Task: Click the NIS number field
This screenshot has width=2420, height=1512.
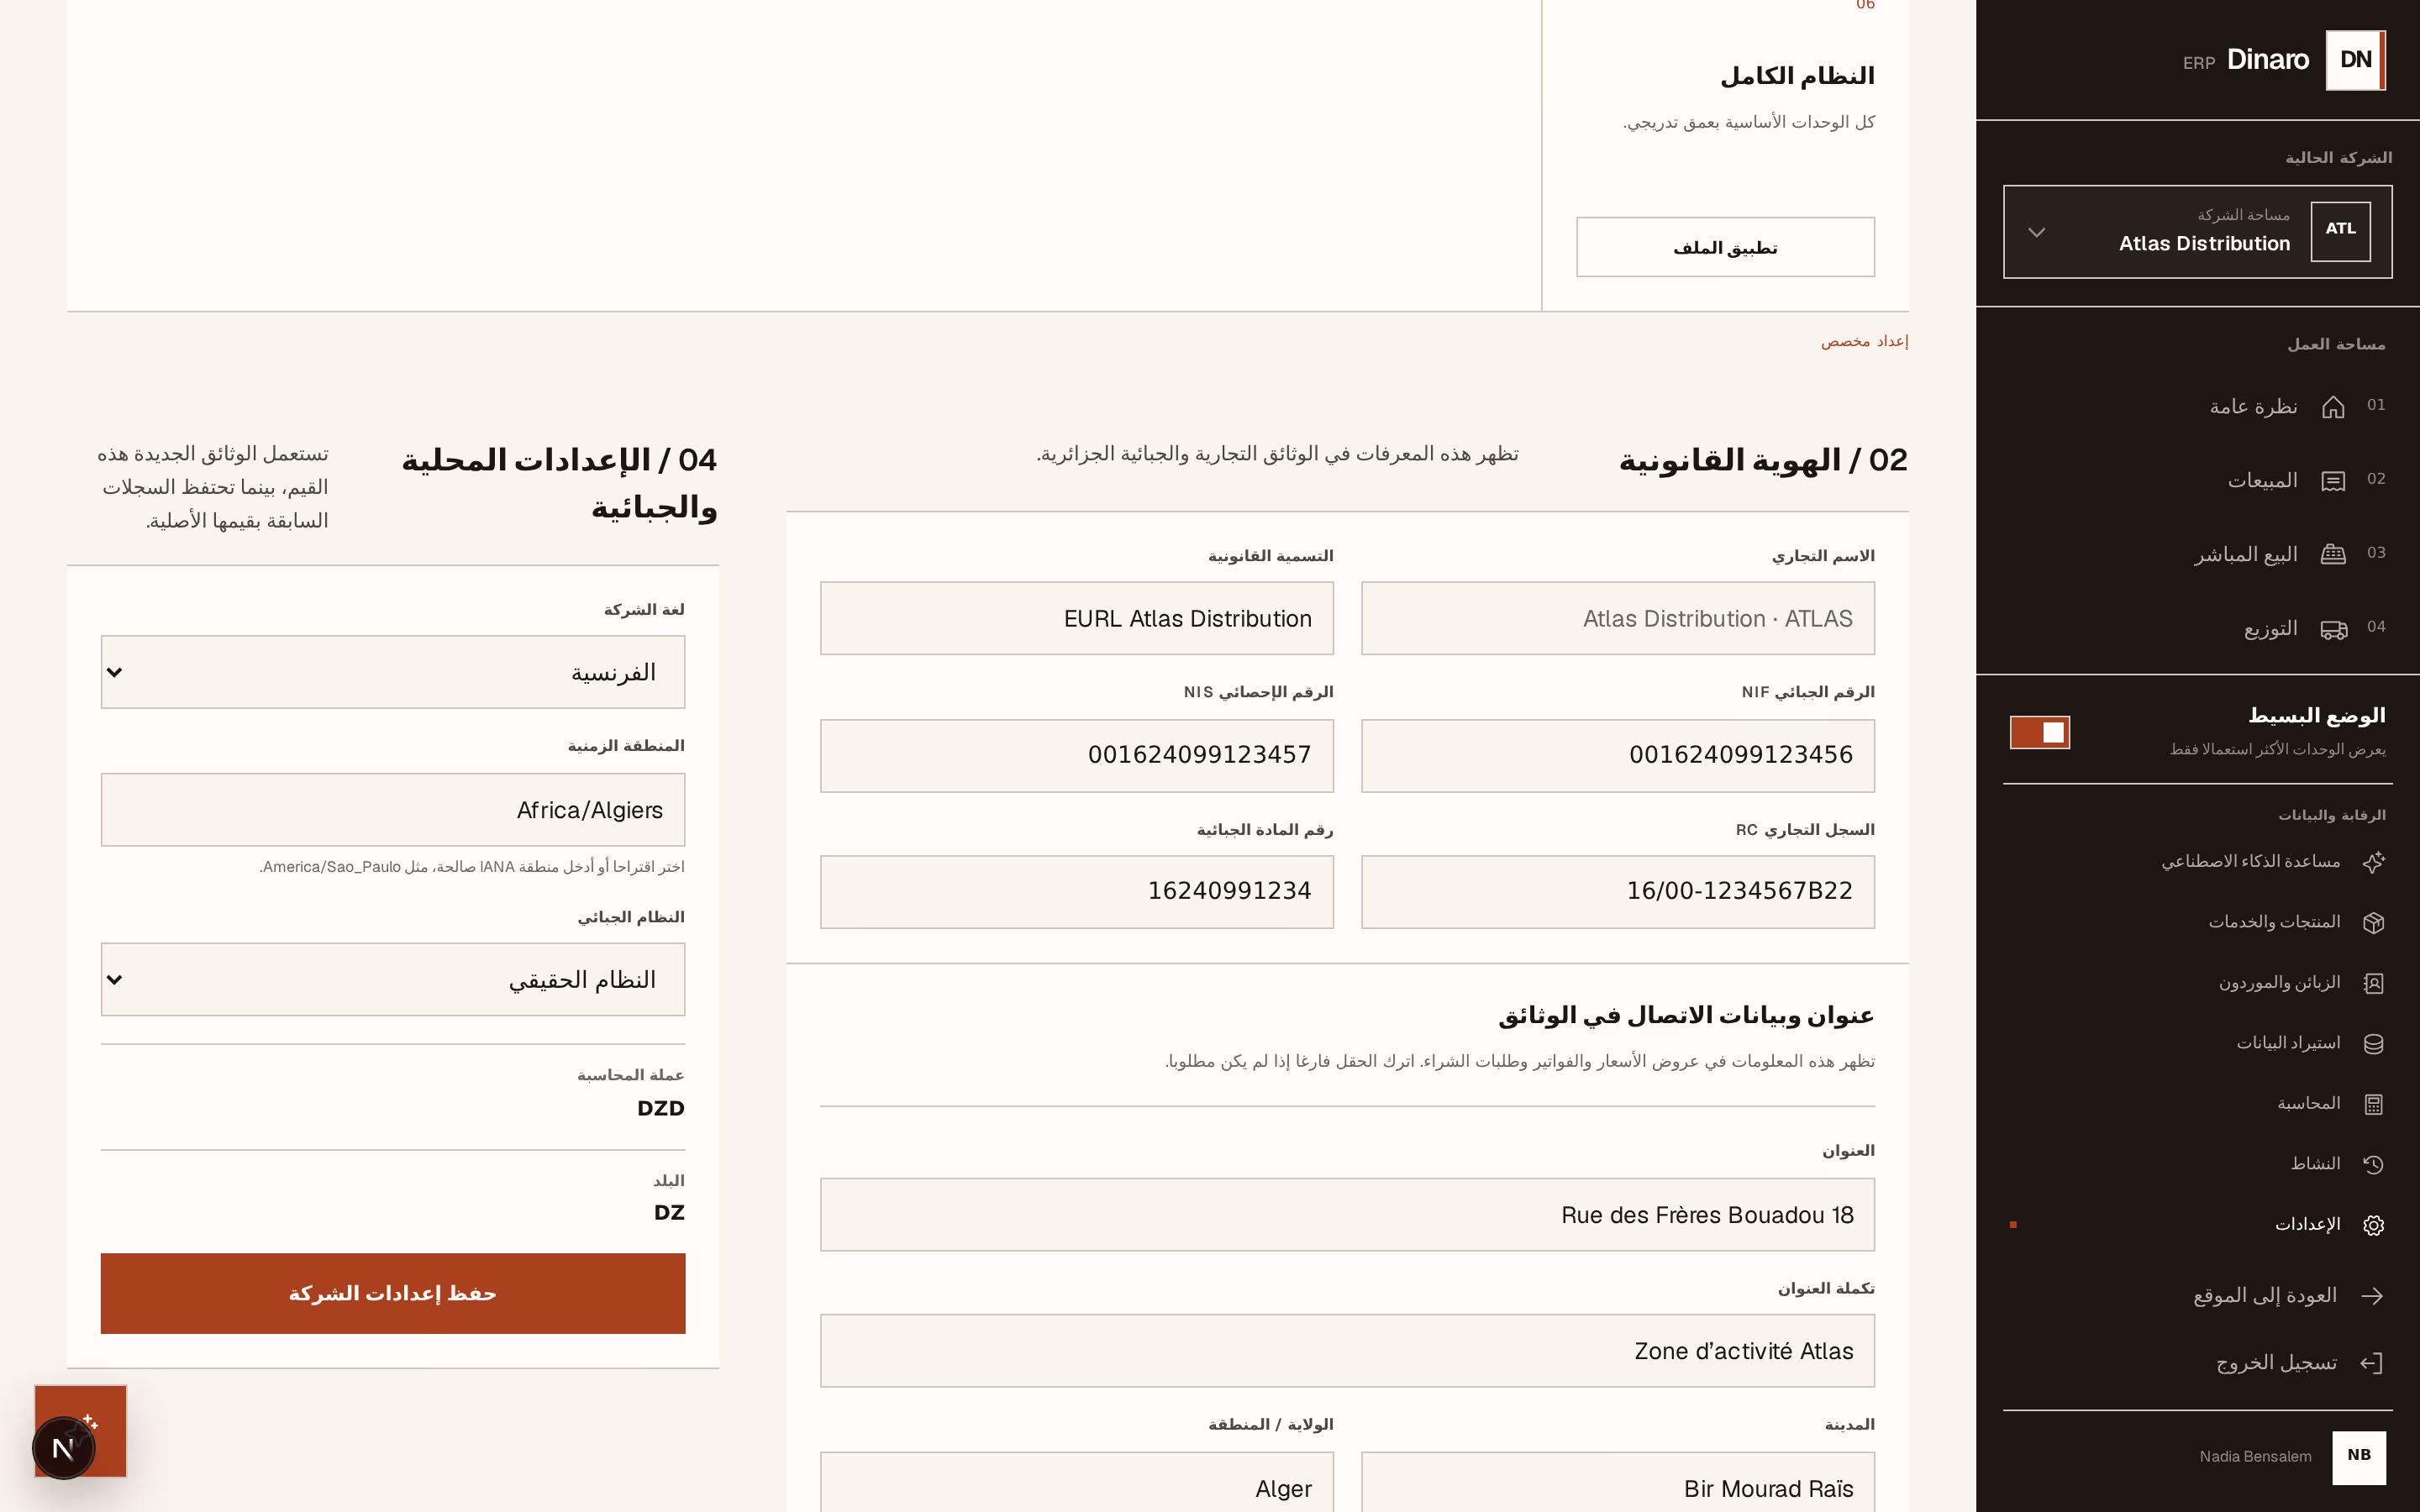Action: pyautogui.click(x=1076, y=755)
